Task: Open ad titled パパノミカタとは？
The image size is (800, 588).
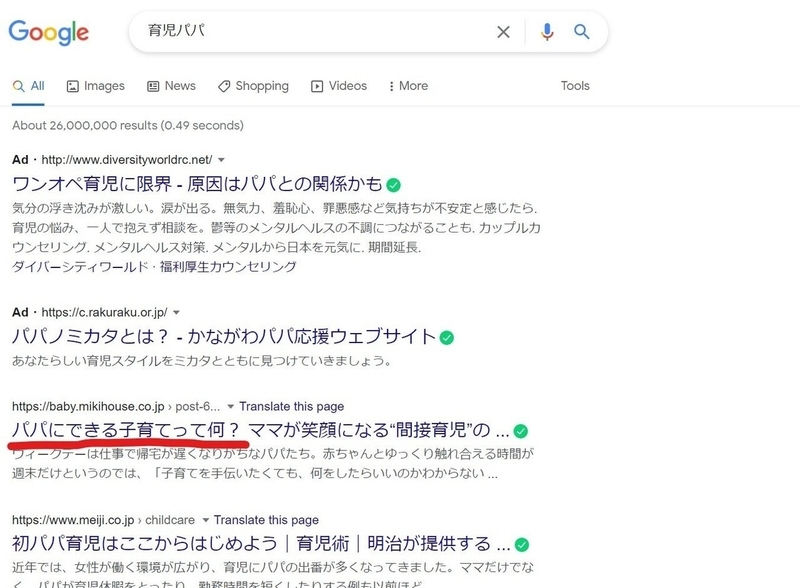Action: coord(223,336)
